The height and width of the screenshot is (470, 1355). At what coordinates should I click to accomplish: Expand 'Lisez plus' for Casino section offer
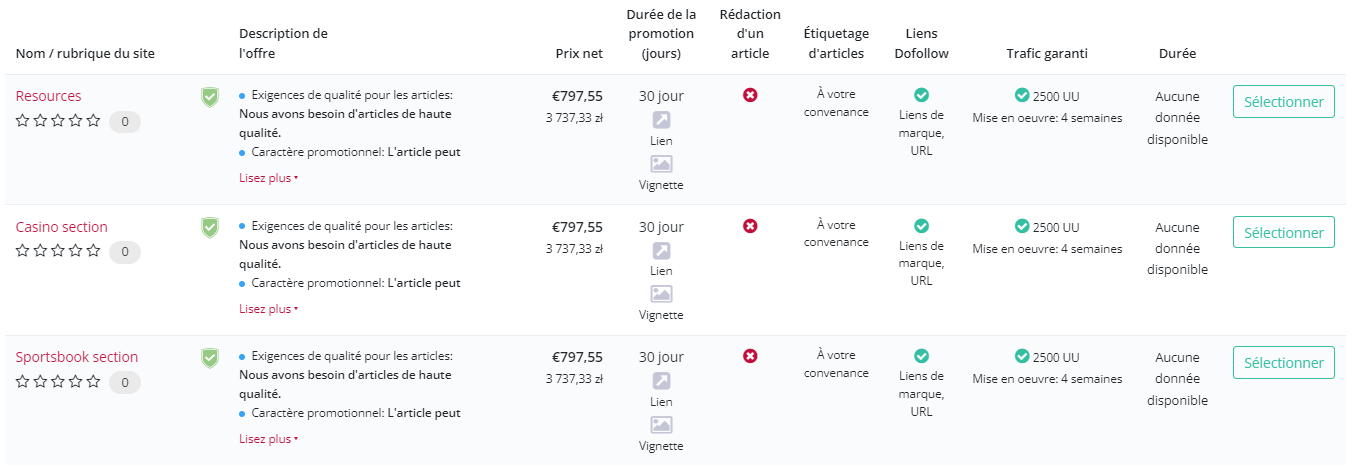pos(268,309)
